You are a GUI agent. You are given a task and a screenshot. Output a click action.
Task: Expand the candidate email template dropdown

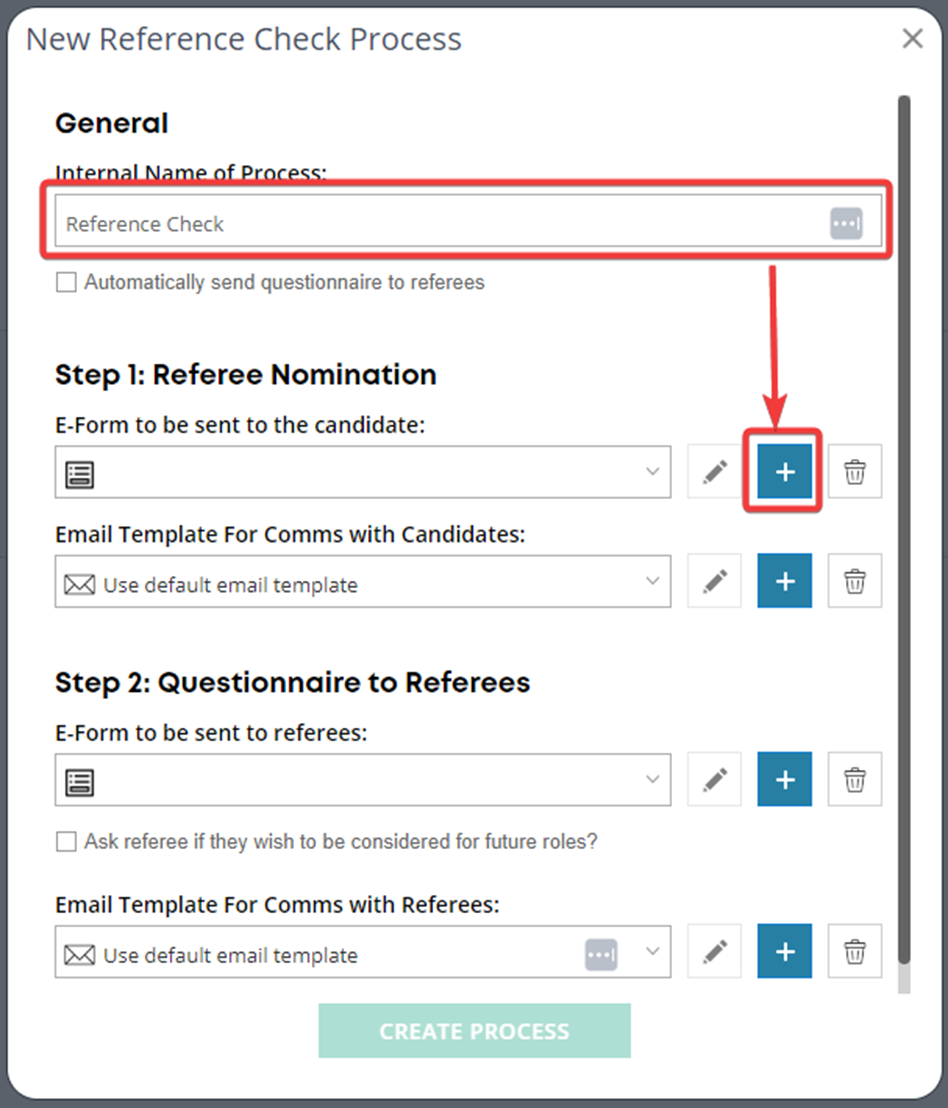654,581
